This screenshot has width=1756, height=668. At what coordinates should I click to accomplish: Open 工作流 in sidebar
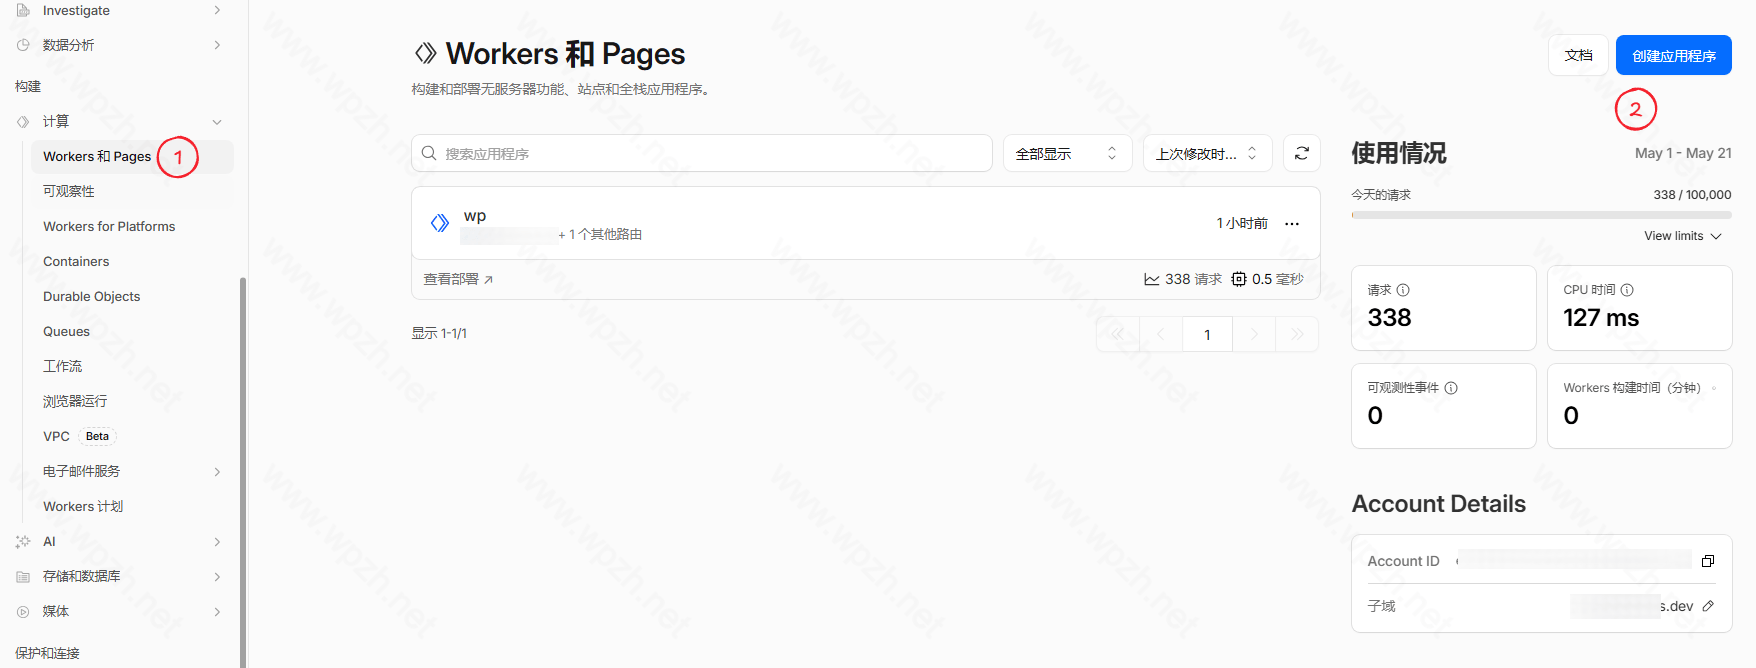pyautogui.click(x=63, y=366)
